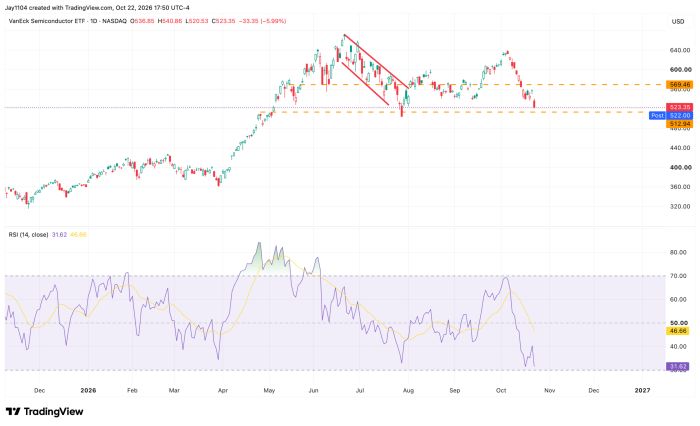Click the 320.00 price axis value
The width and height of the screenshot is (700, 426).
pos(680,207)
